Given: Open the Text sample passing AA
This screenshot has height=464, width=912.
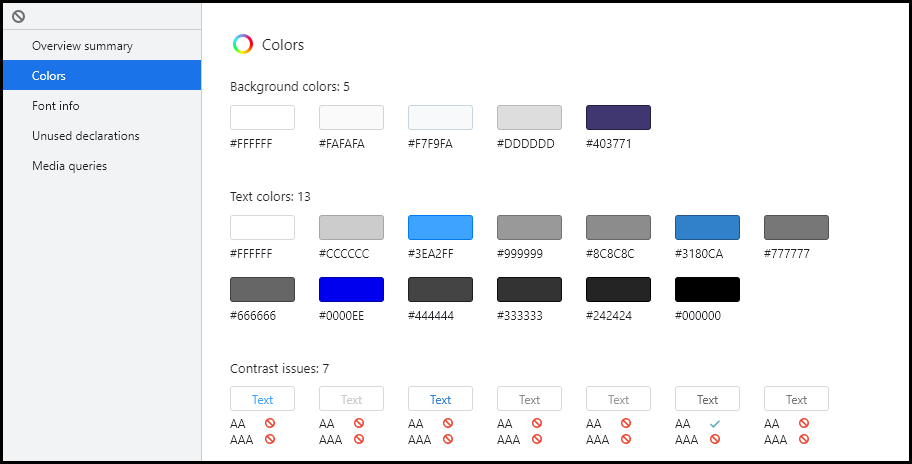Looking at the screenshot, I should (x=707, y=399).
